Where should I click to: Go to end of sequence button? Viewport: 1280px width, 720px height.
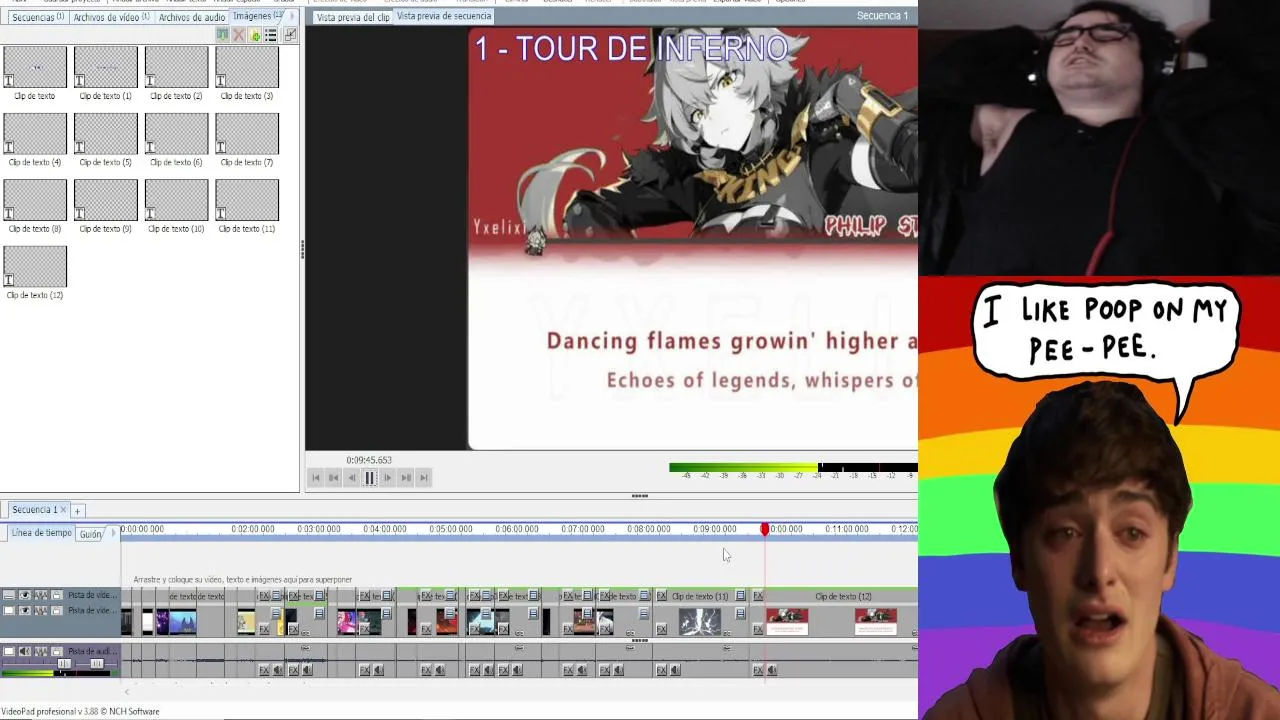[423, 478]
